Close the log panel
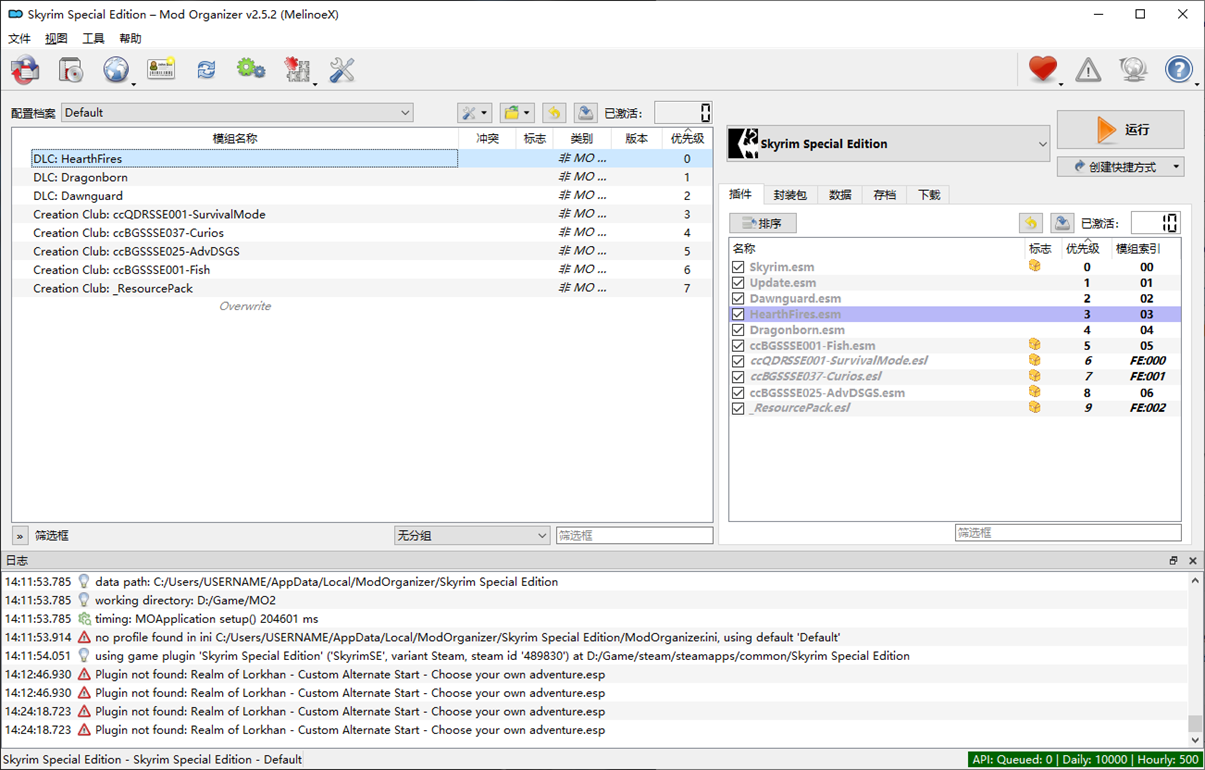Screen dimensions: 1205x770 pos(1193,561)
